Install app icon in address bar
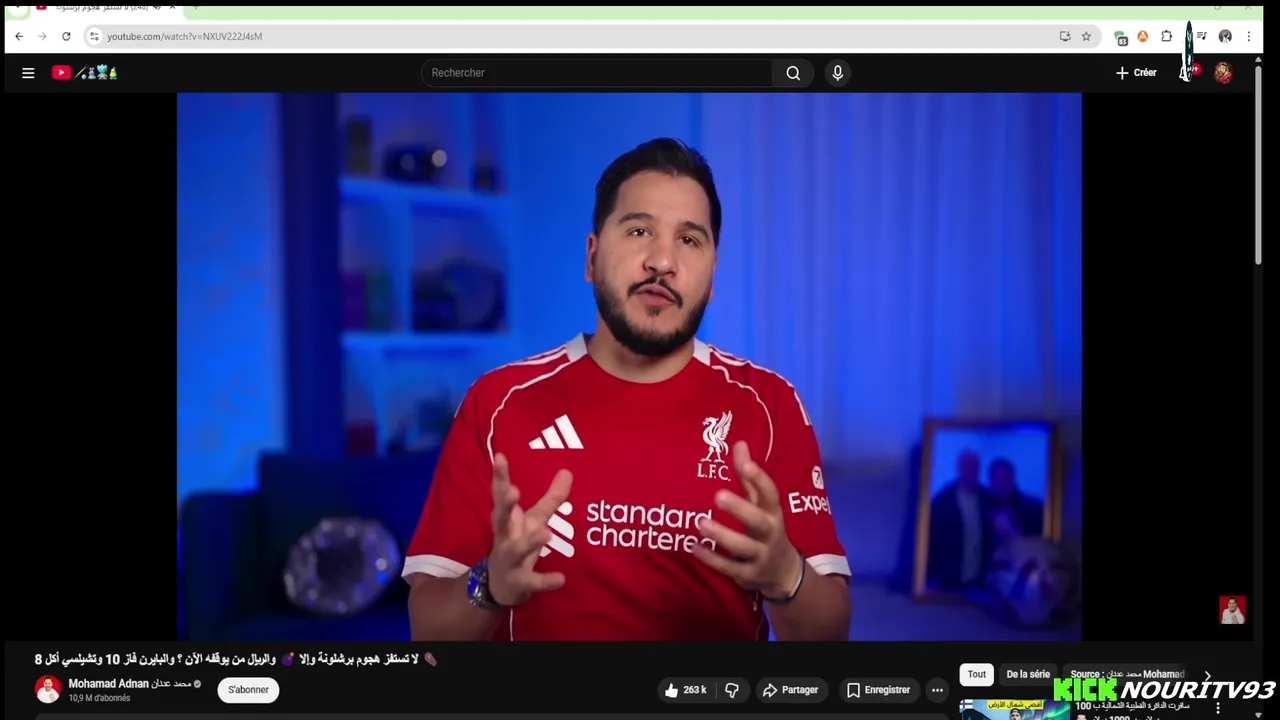Screen dimensions: 1280x720 [1065, 36]
